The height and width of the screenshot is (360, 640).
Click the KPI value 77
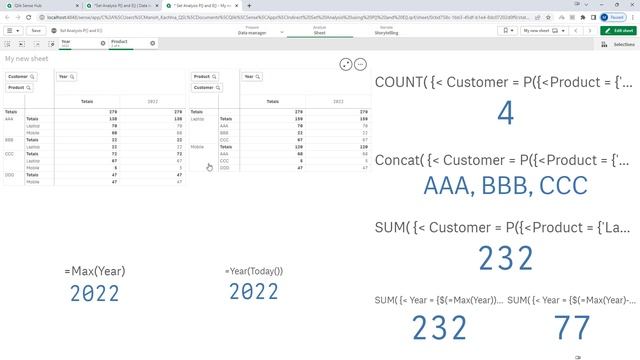[x=571, y=327]
